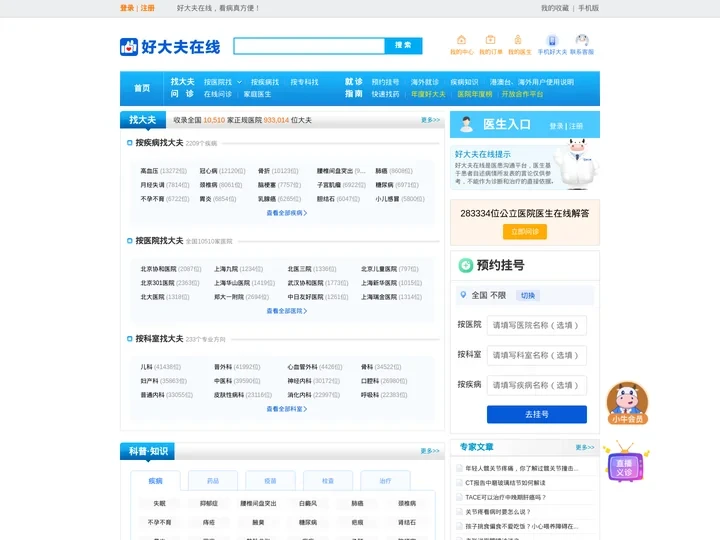Open 手机版 link at top
The image size is (720, 540).
[x=588, y=8]
